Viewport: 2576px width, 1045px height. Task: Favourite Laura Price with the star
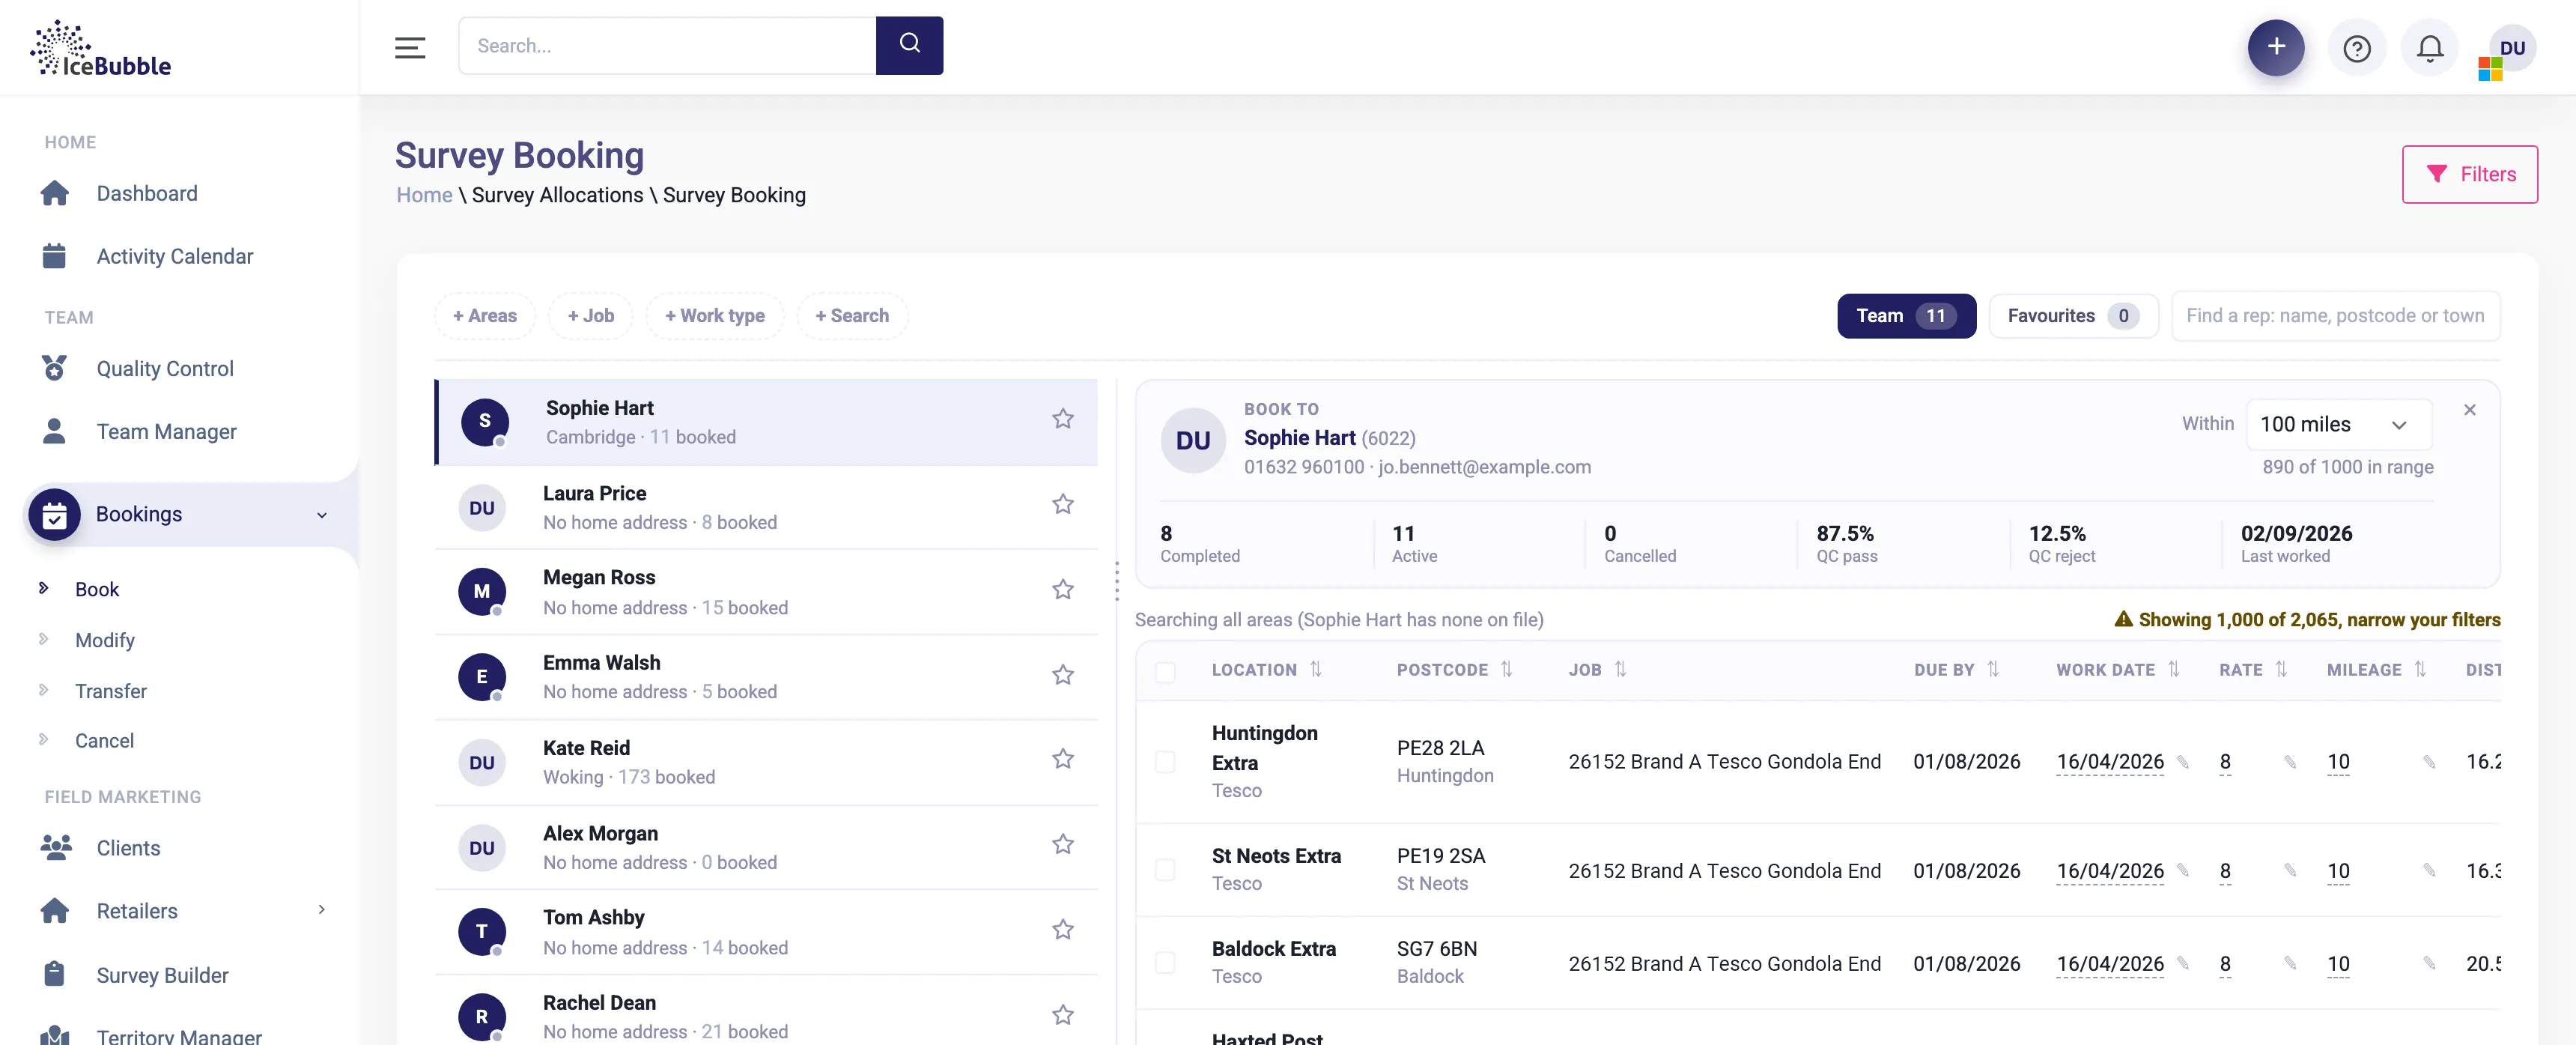click(1062, 504)
